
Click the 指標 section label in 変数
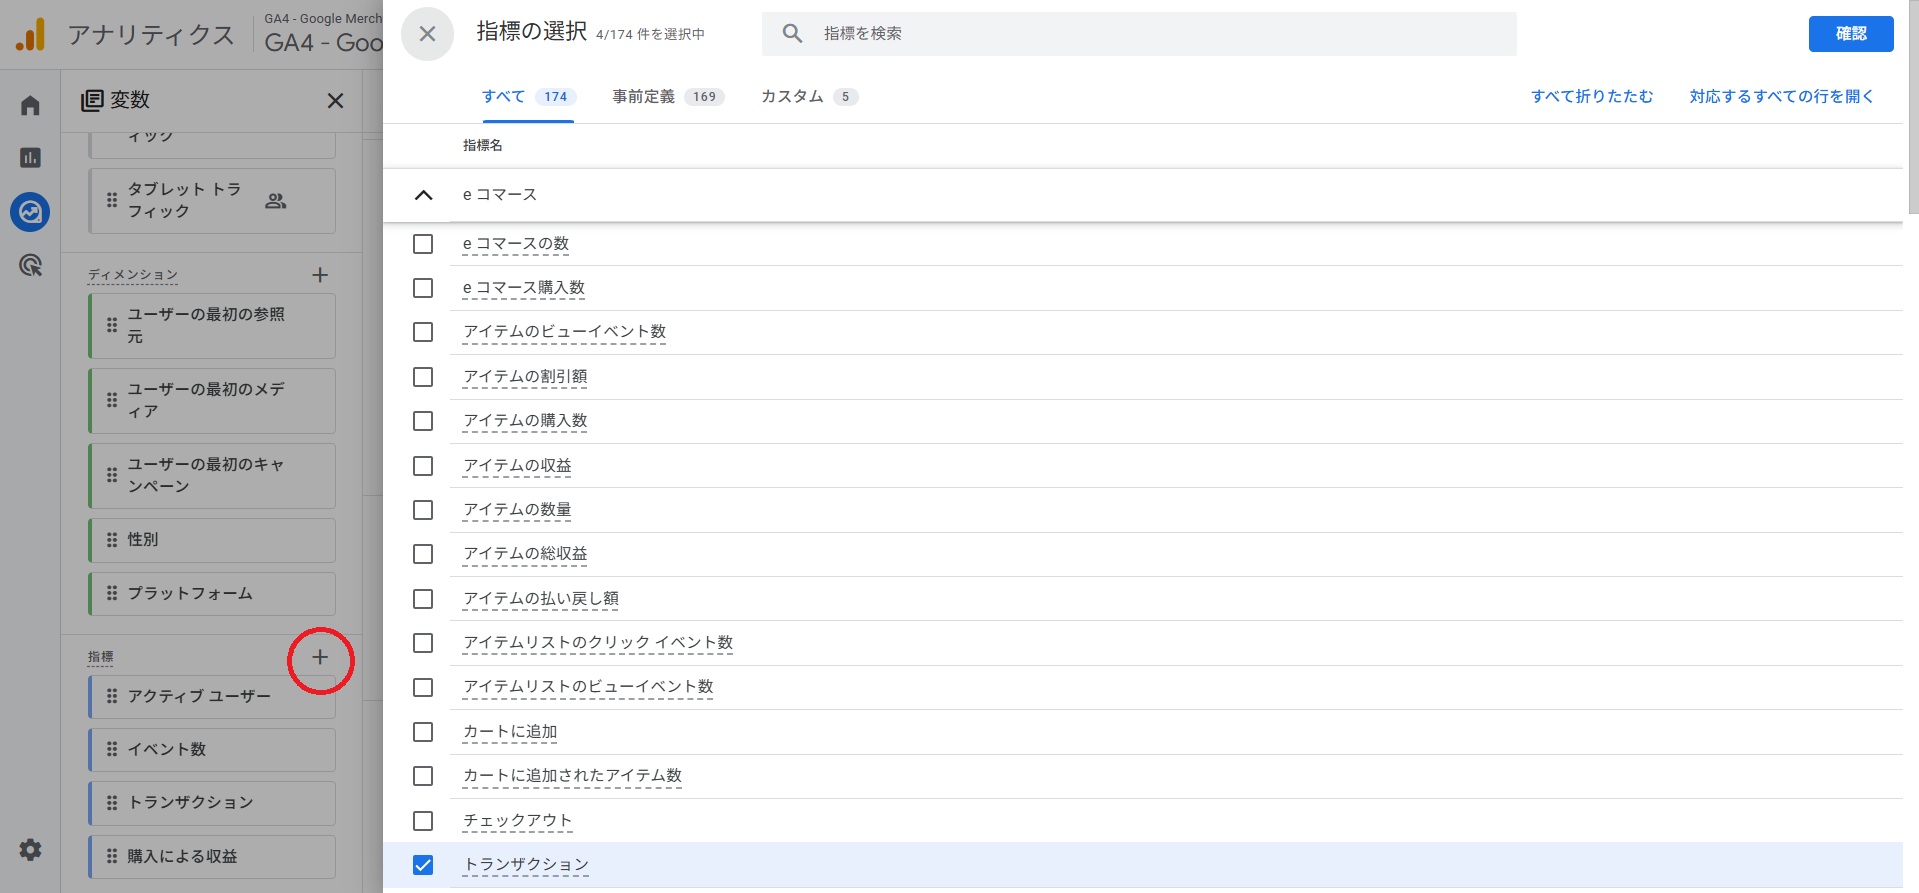tap(100, 657)
